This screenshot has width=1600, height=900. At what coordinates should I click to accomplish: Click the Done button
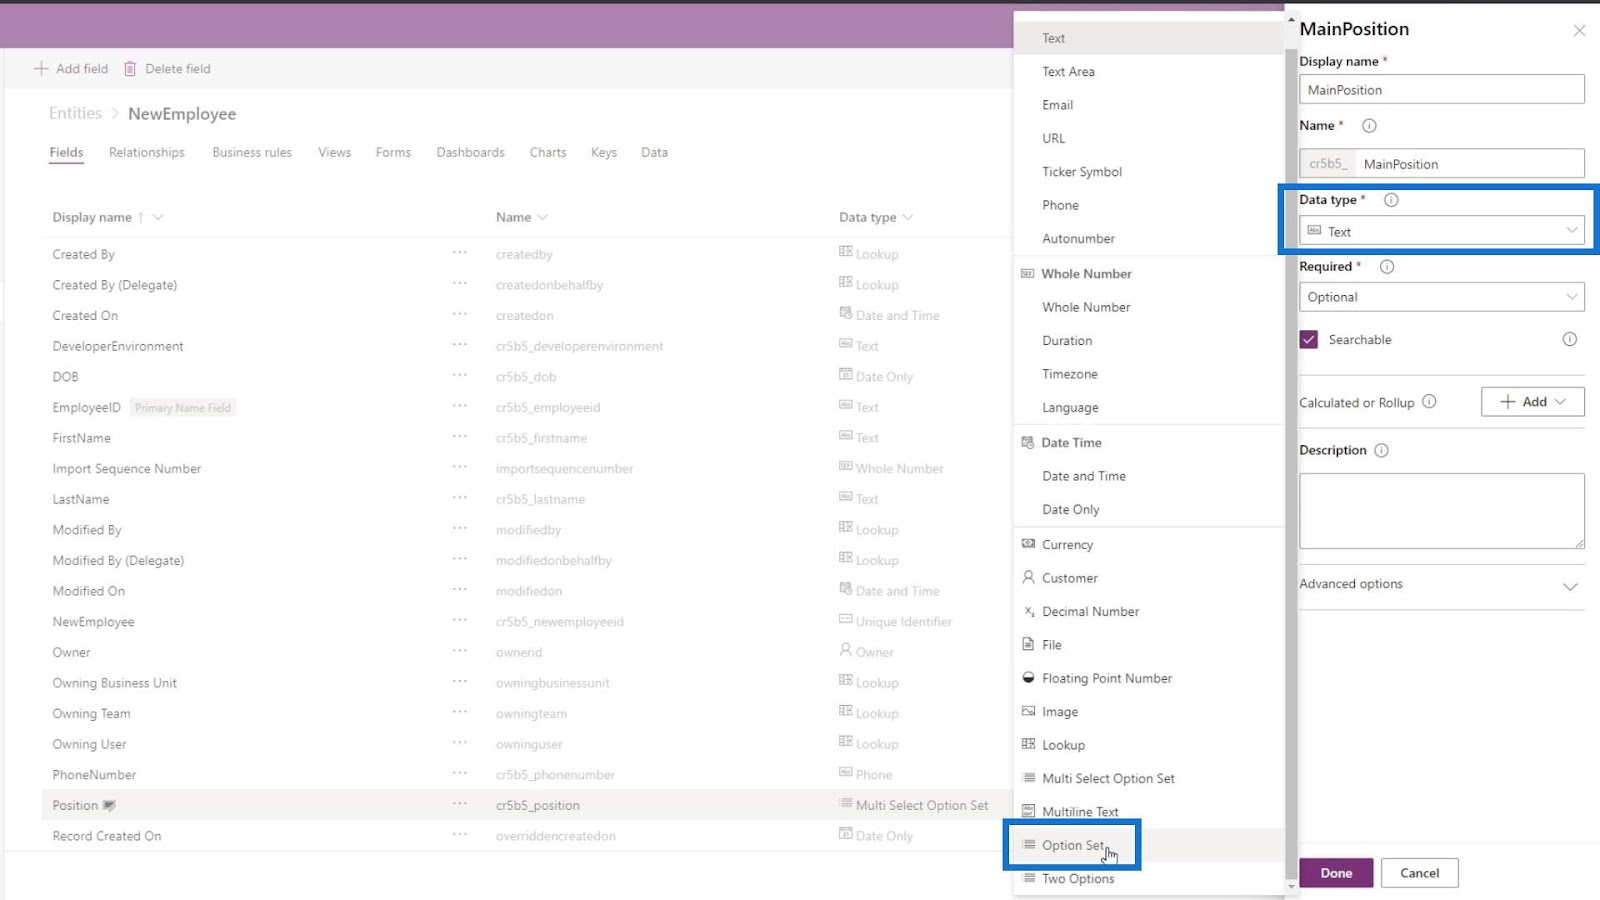tap(1336, 873)
